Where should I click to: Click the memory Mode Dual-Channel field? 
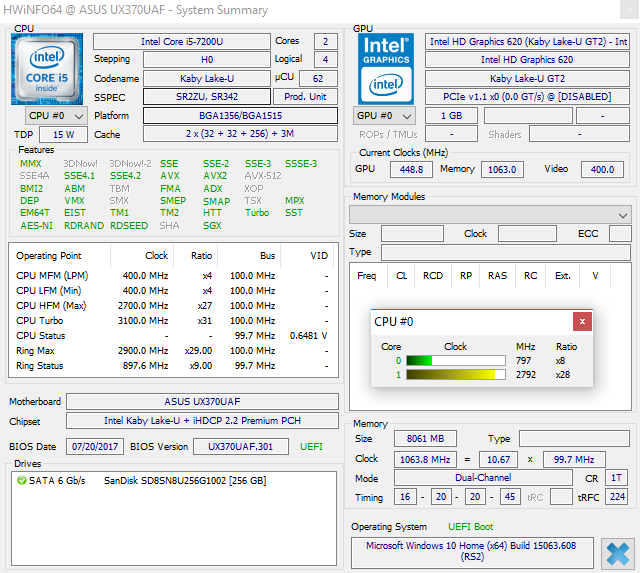click(483, 478)
